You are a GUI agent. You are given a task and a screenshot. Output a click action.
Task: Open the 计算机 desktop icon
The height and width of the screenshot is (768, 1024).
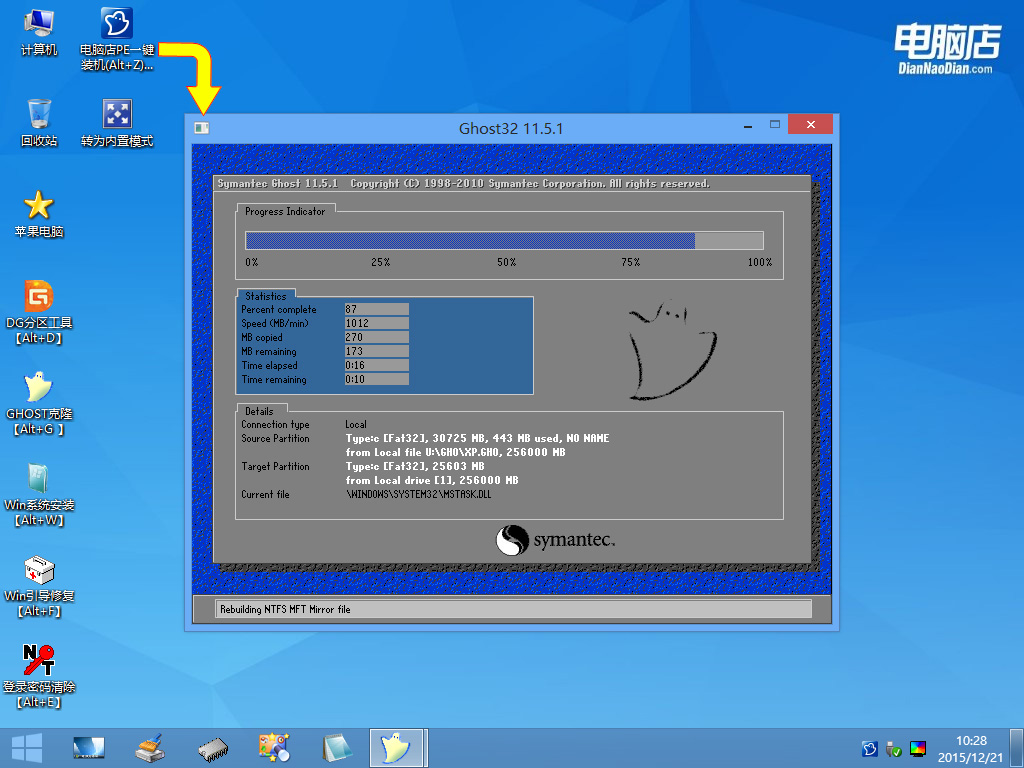39,33
